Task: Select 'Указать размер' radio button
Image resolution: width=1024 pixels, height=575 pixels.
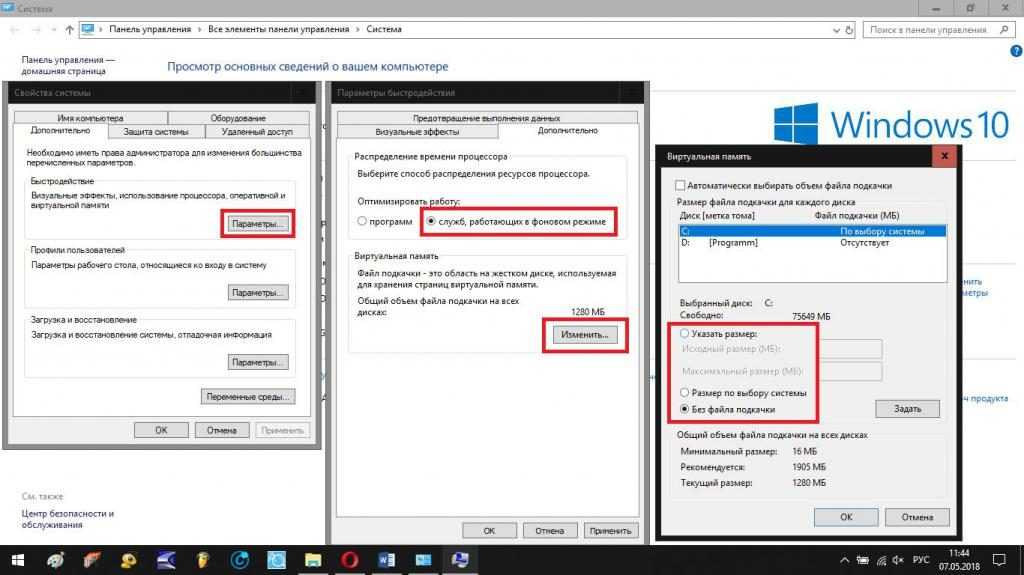Action: [684, 333]
